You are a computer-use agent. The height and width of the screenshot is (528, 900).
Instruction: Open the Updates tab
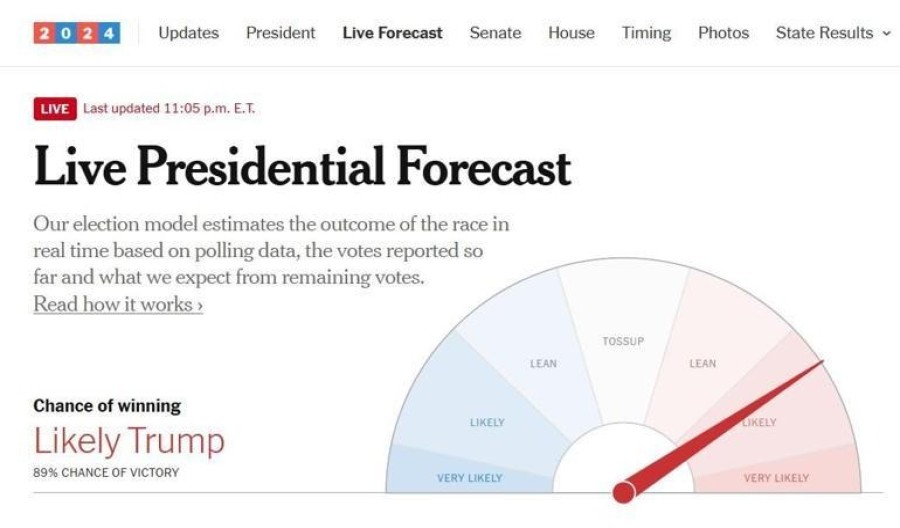click(189, 33)
